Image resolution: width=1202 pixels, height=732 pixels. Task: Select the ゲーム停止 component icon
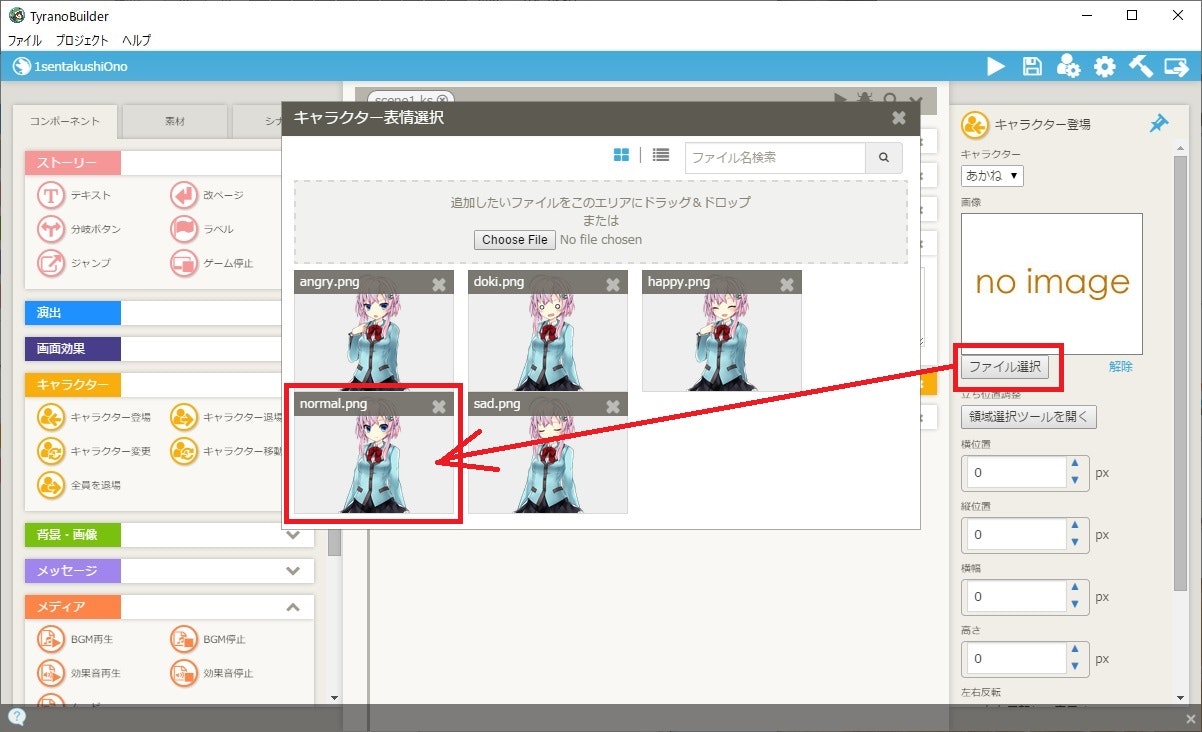184,263
